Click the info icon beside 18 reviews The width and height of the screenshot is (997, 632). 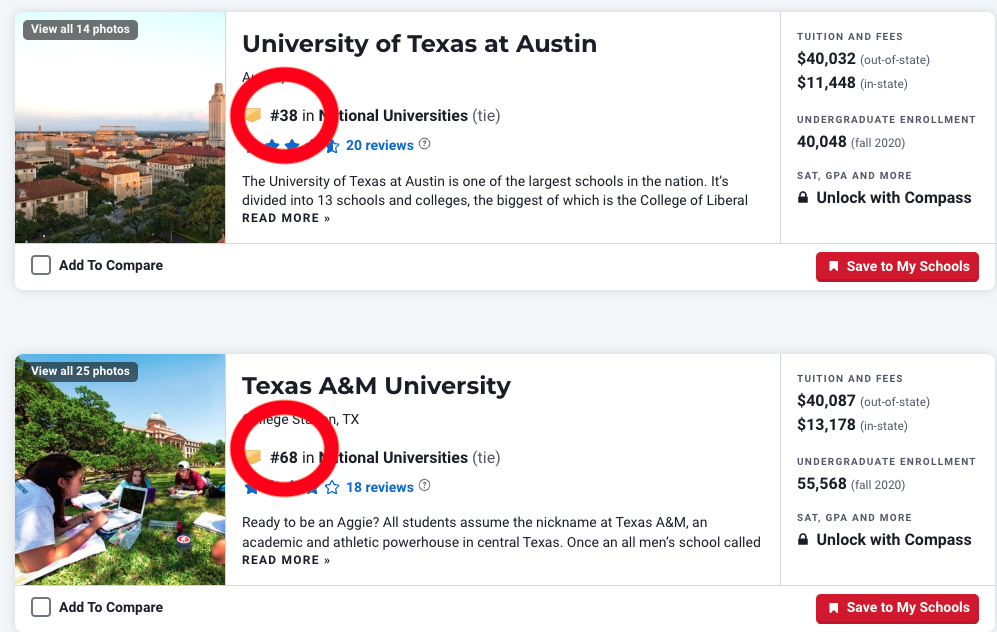pos(425,486)
